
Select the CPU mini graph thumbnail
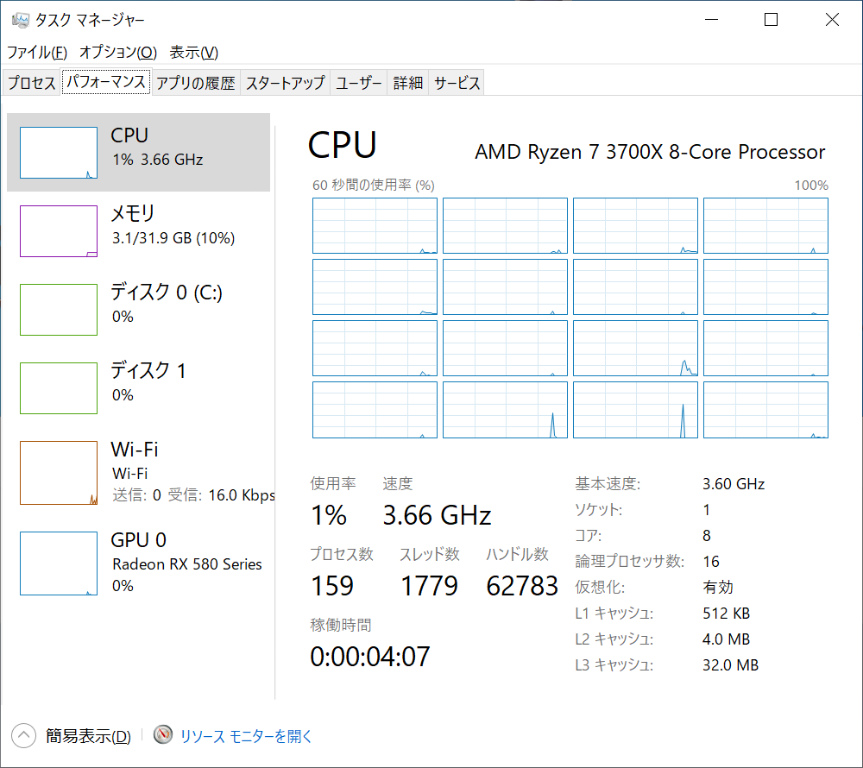pos(58,152)
